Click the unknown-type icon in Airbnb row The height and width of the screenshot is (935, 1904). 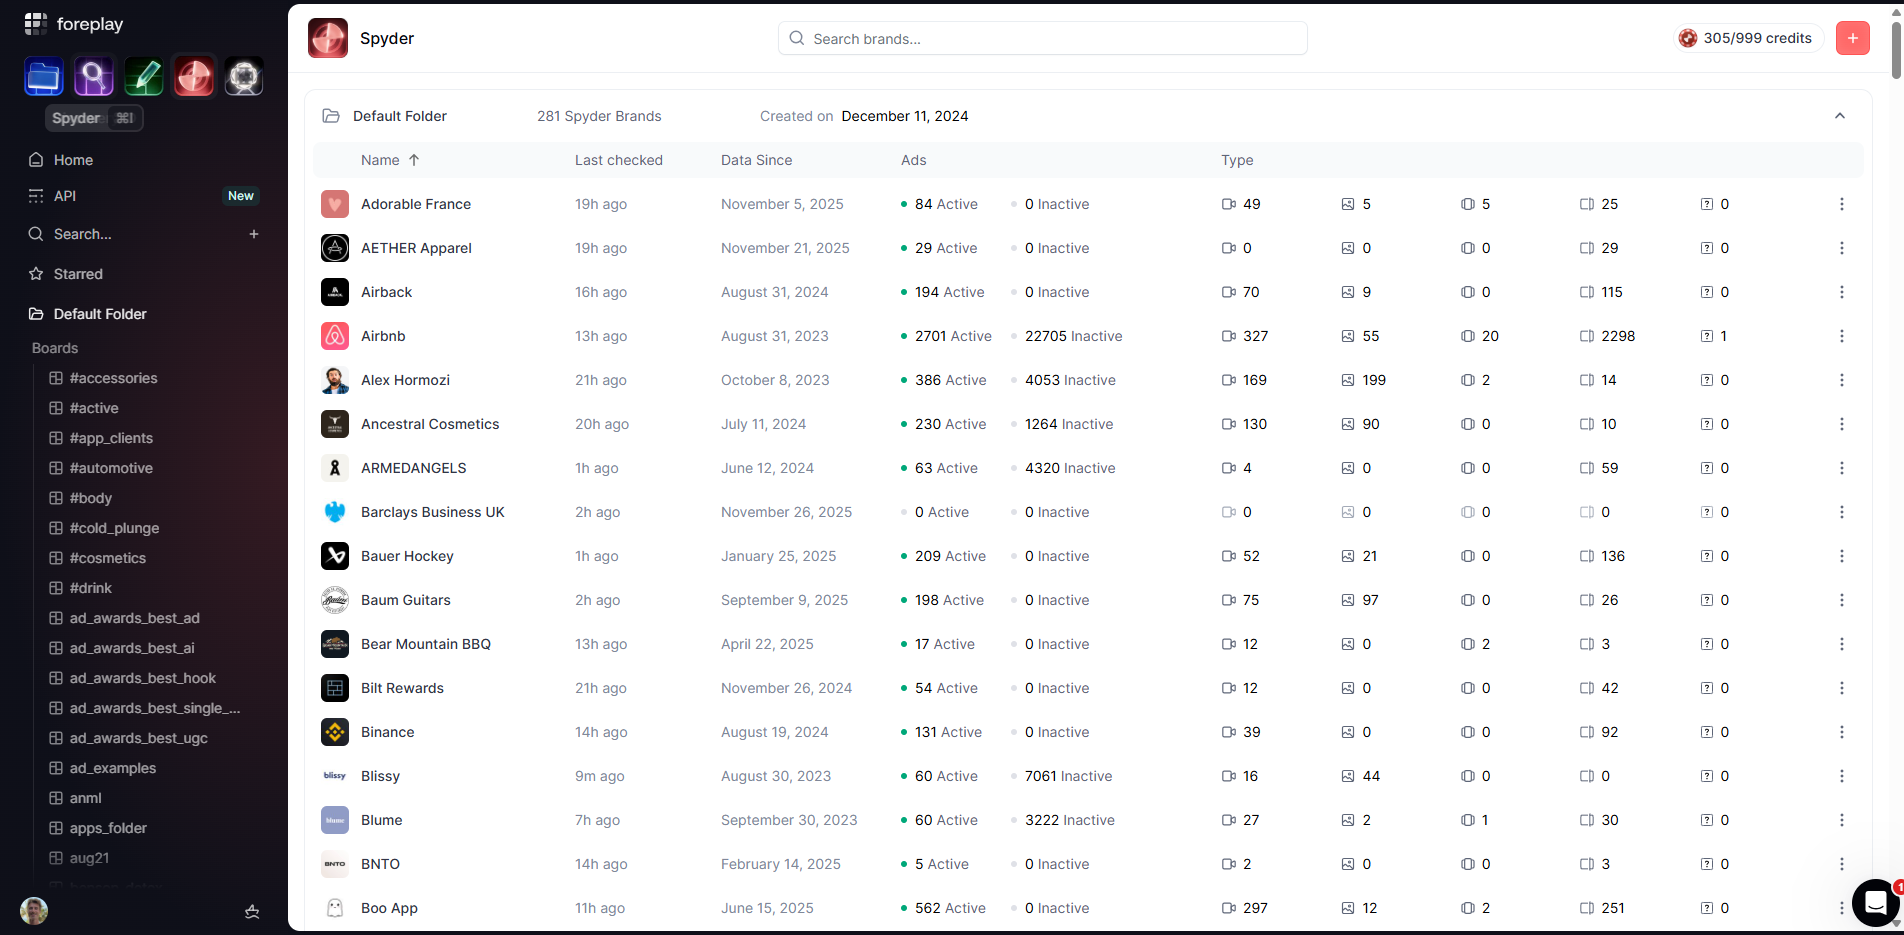tap(1706, 336)
